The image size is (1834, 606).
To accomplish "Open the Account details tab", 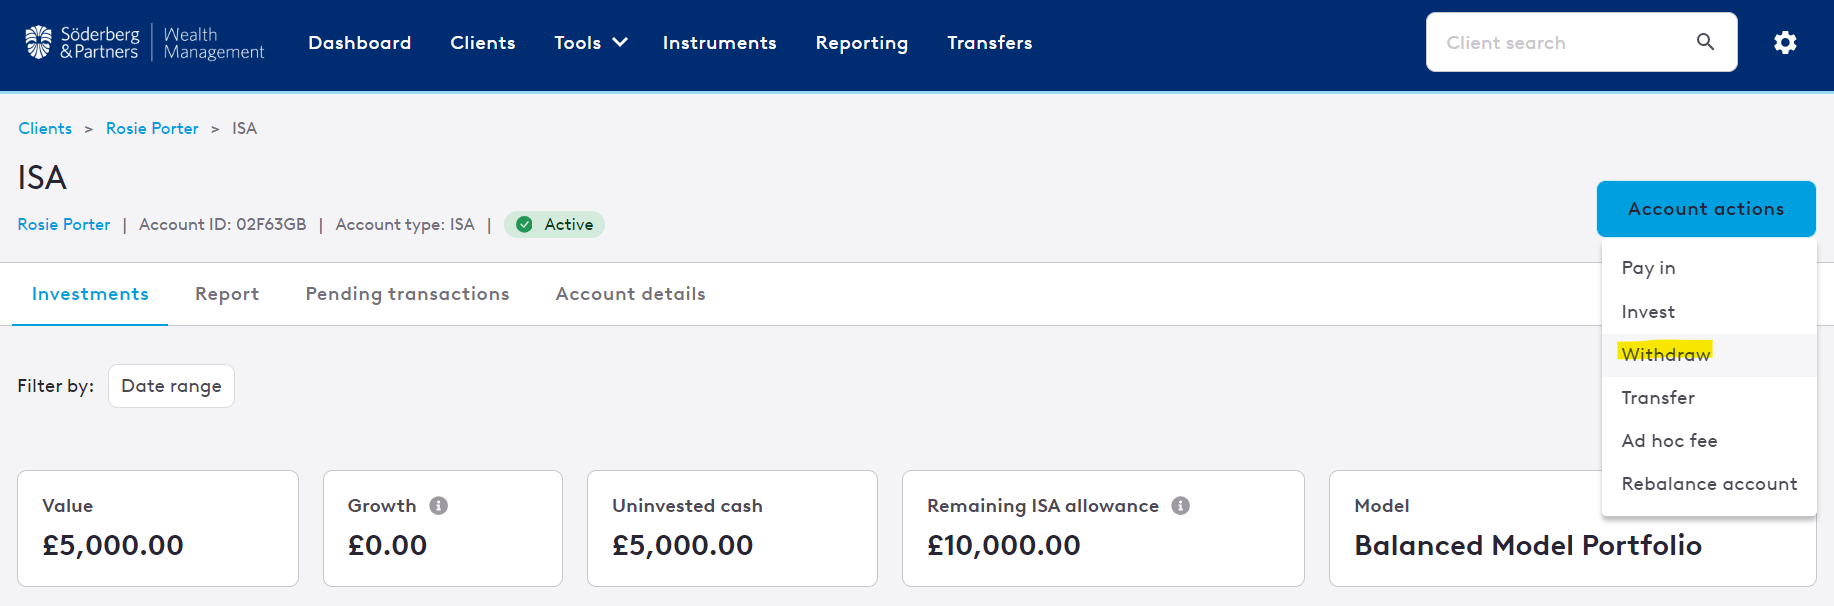I will (x=630, y=294).
